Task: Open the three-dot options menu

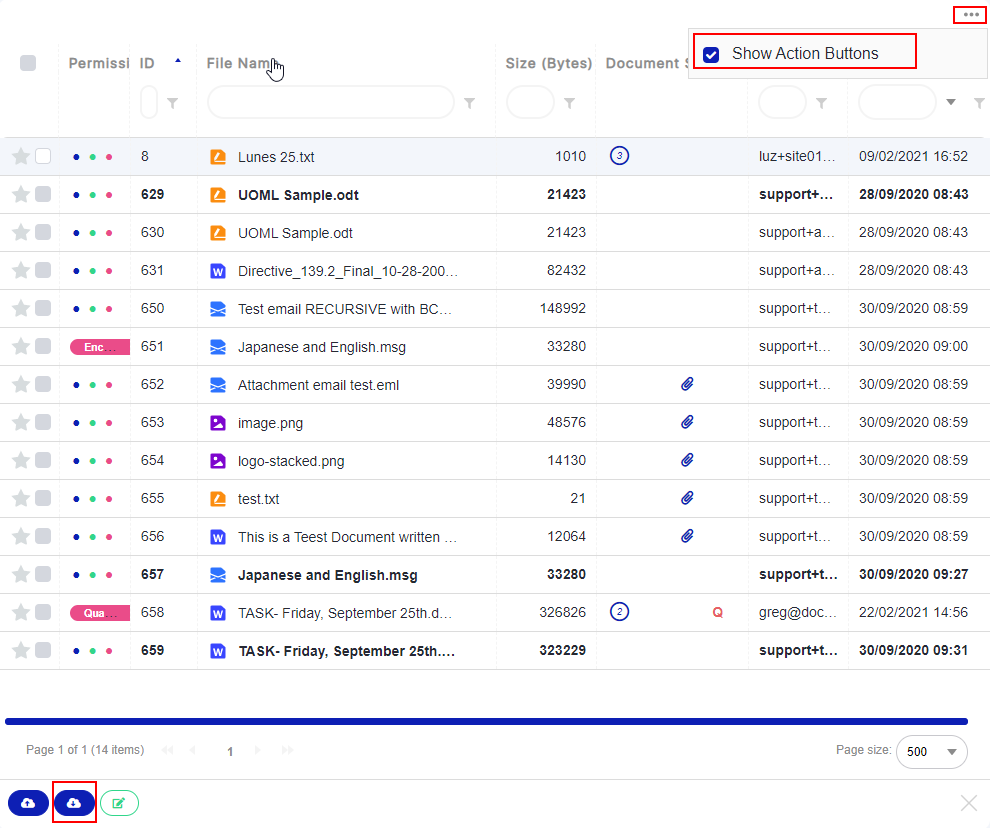Action: point(970,15)
